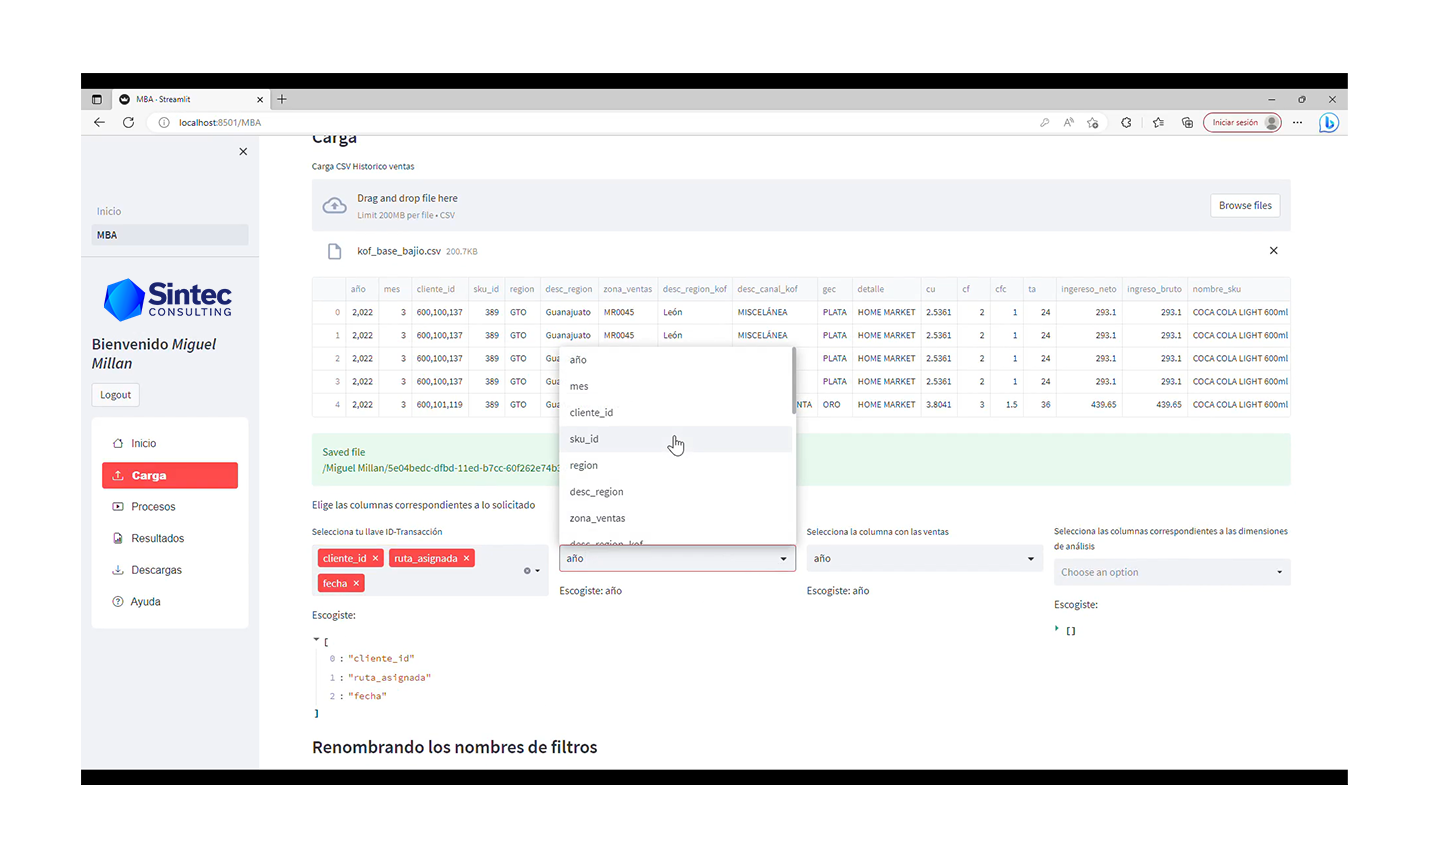Select MBA page in sidebar
The image size is (1446, 860).
(x=170, y=235)
